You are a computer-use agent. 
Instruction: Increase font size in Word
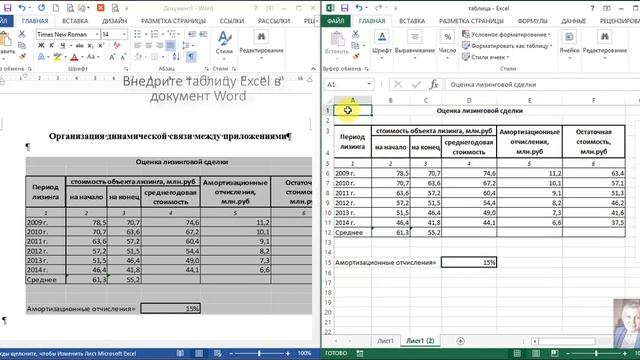tap(112, 57)
